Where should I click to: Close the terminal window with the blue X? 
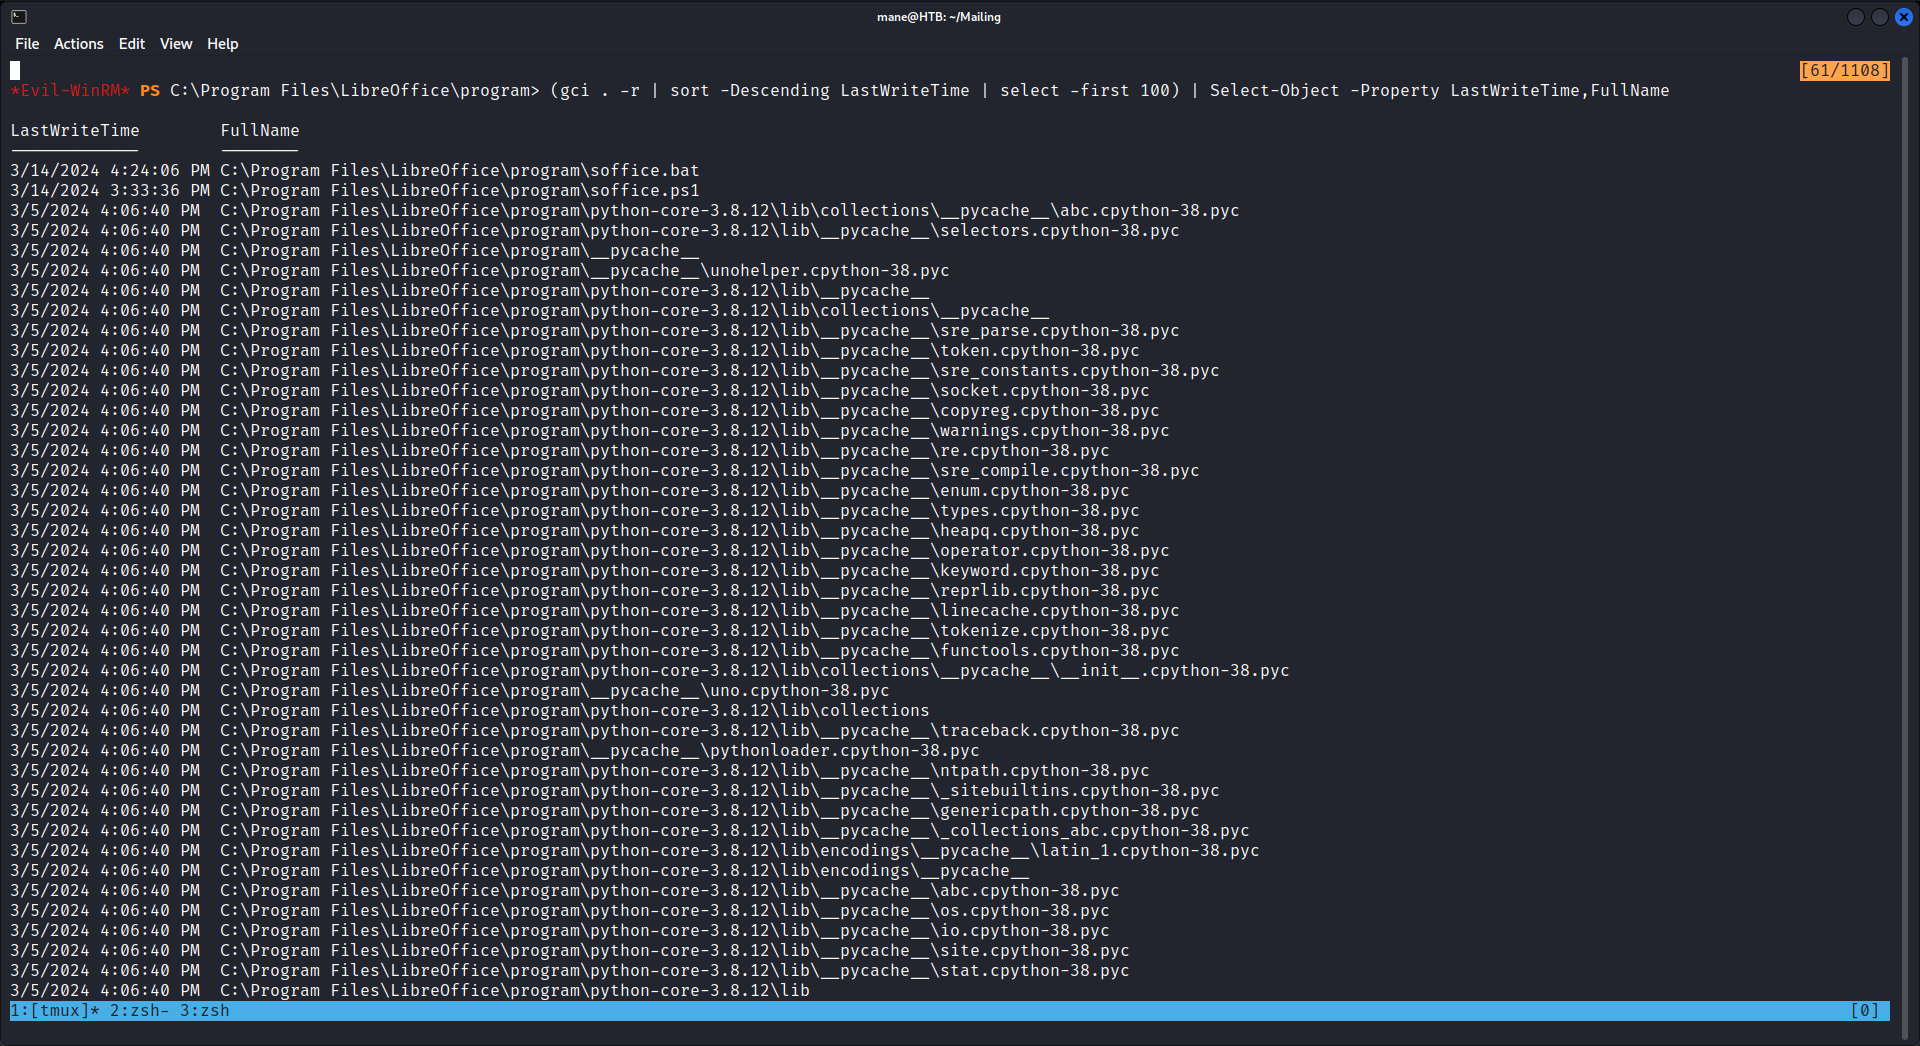(x=1904, y=17)
